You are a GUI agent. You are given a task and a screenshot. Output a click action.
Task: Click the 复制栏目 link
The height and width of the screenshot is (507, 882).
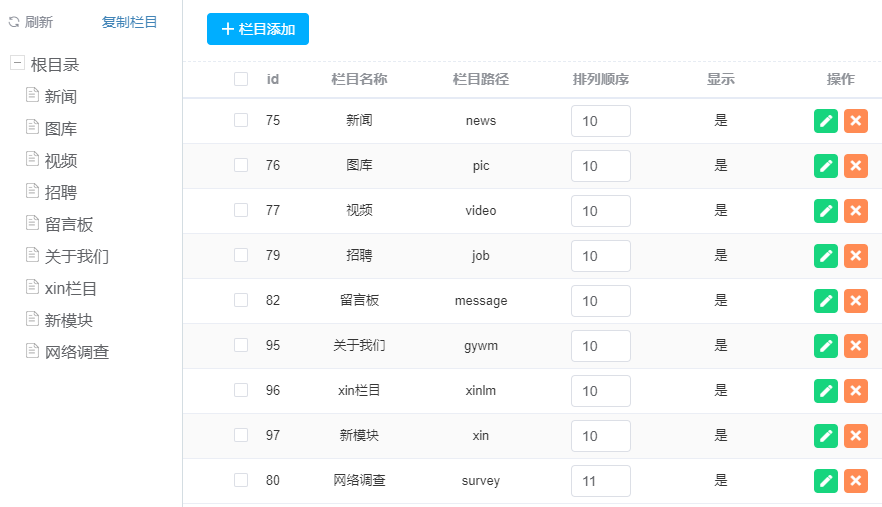pos(129,22)
